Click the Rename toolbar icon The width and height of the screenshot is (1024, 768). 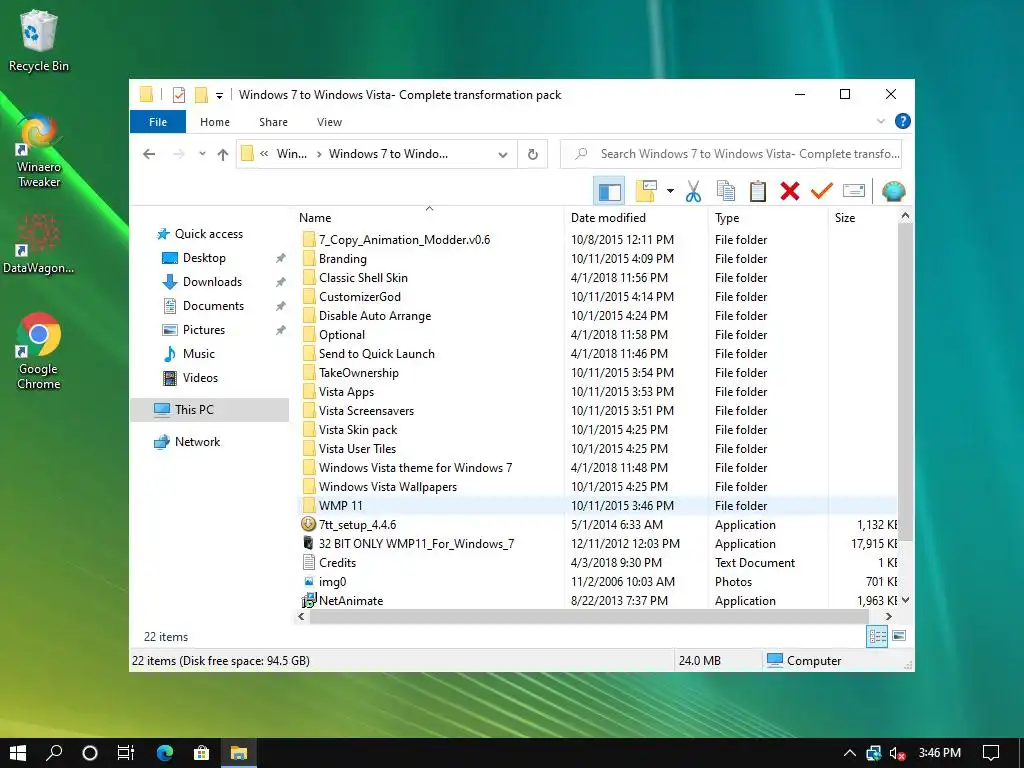[854, 191]
